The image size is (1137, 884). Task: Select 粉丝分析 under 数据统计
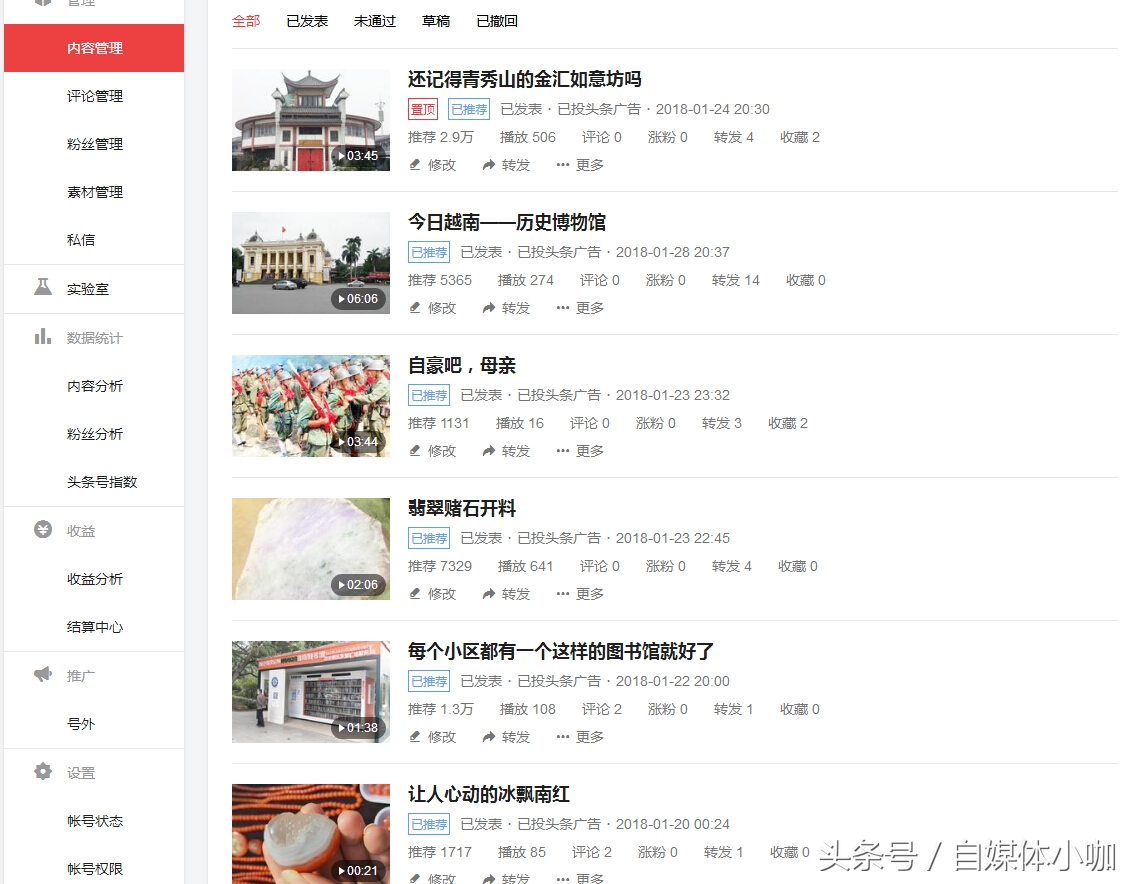click(x=93, y=433)
